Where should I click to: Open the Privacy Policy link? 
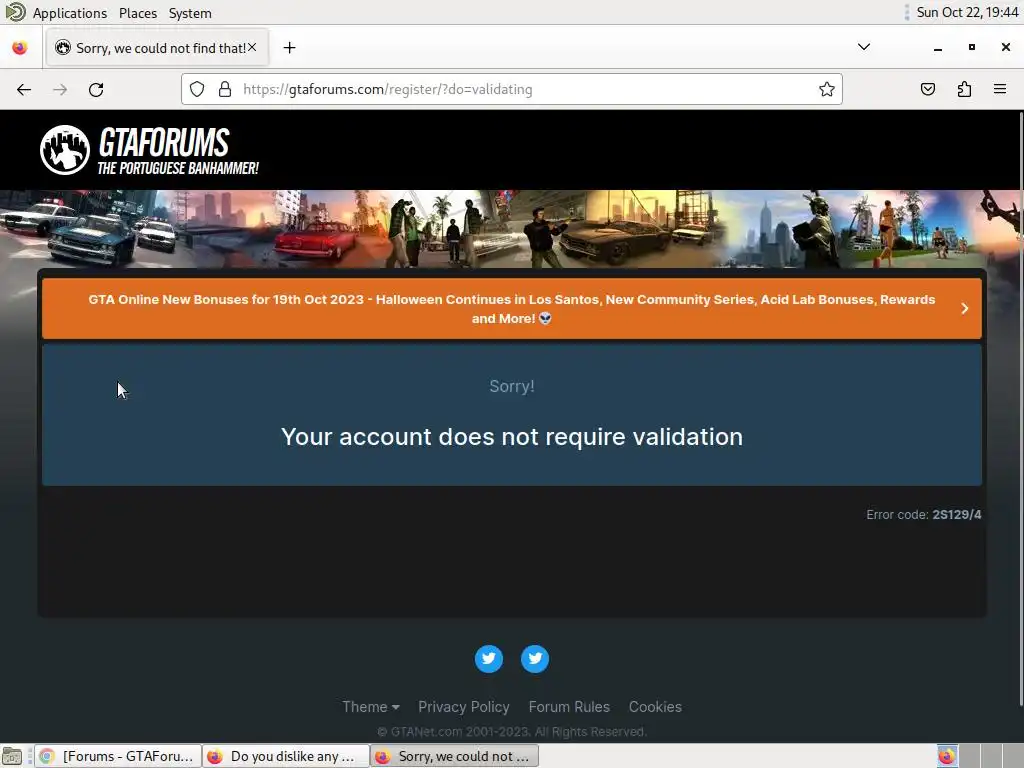(x=464, y=707)
